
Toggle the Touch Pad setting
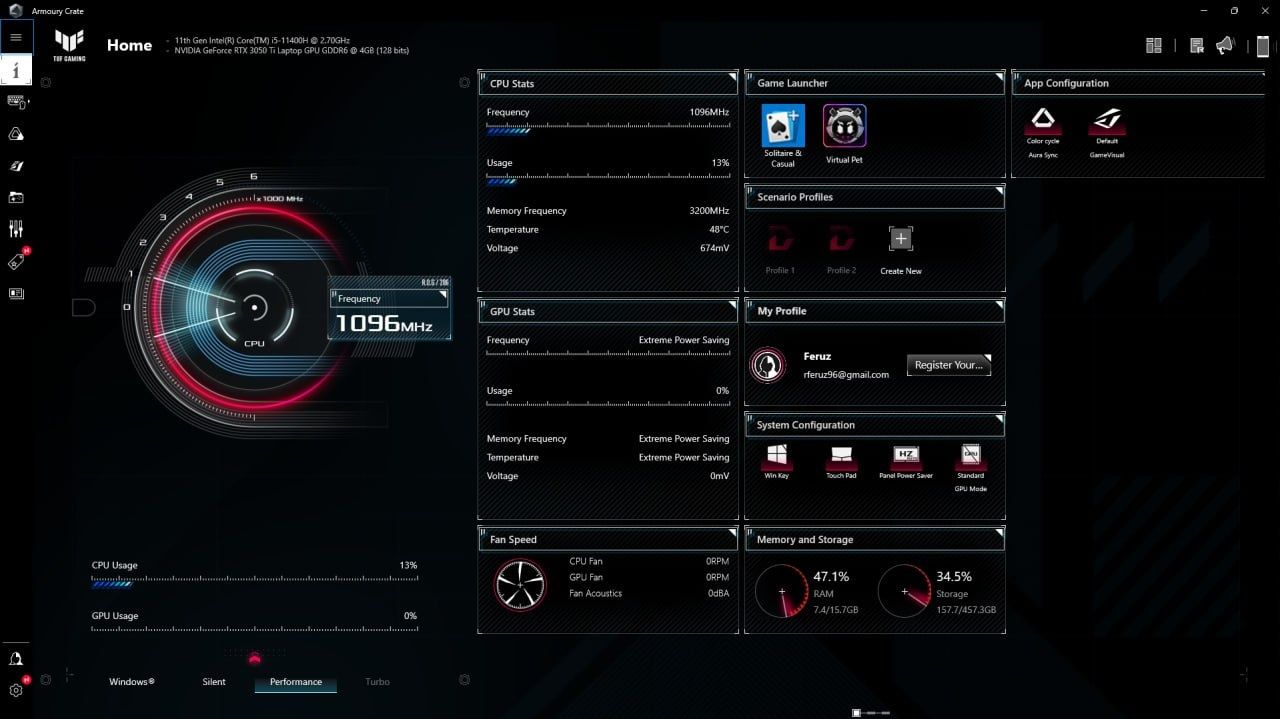(841, 456)
